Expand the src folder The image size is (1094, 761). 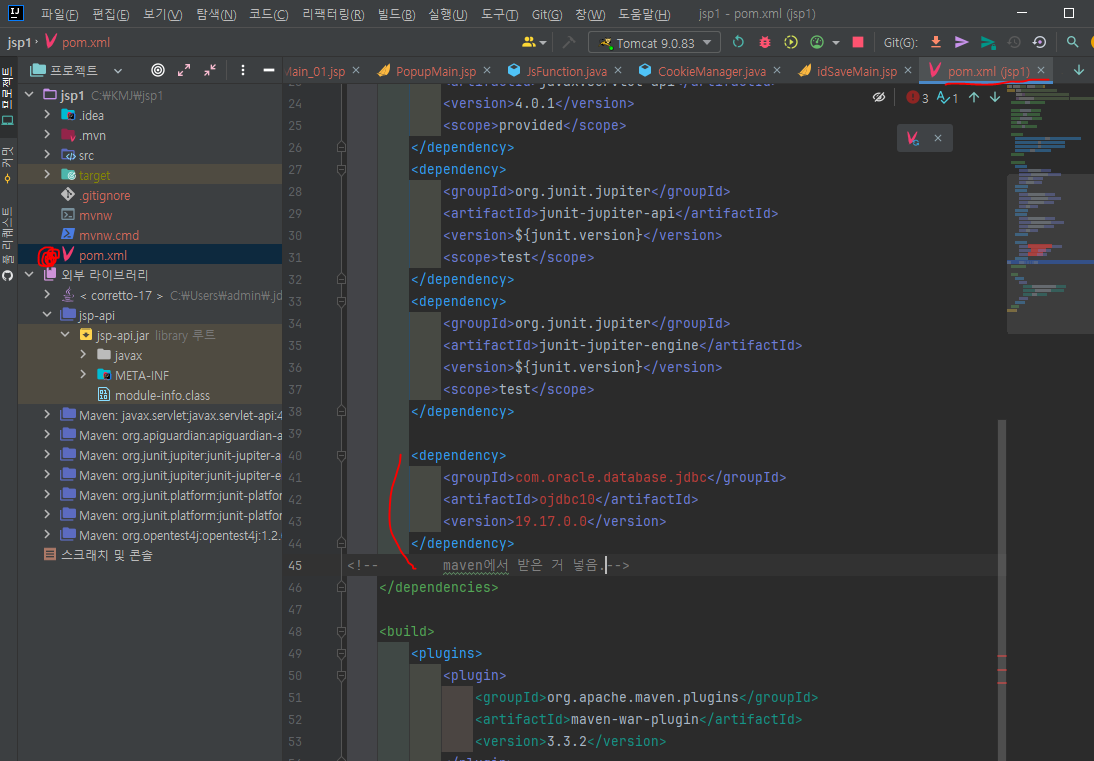click(x=47, y=155)
